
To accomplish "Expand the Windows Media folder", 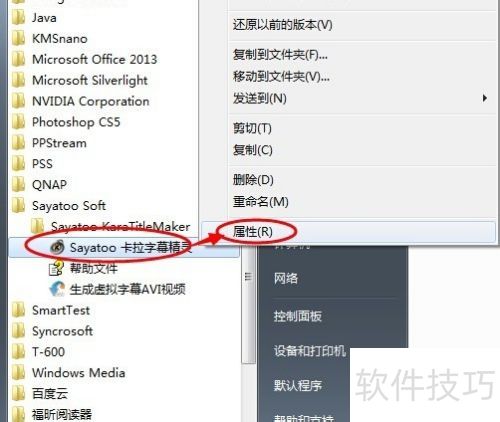I will [68, 373].
